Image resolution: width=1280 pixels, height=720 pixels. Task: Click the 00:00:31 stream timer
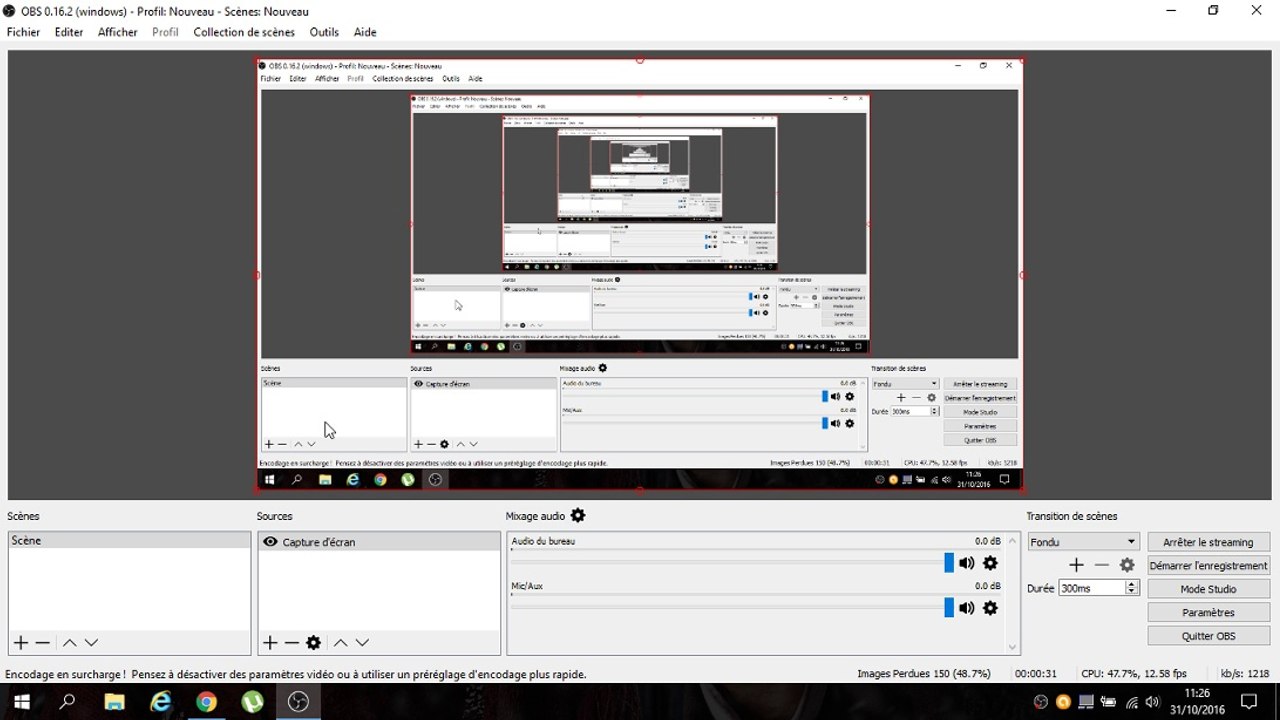[1036, 674]
